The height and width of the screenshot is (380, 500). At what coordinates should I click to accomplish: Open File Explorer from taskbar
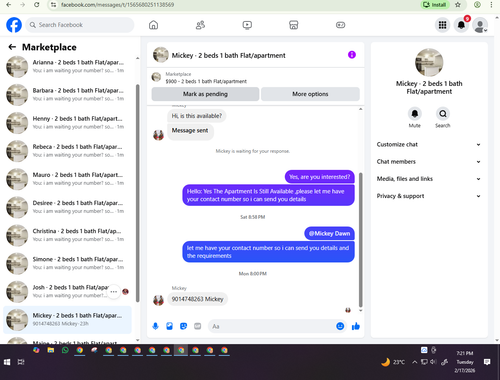click(51, 350)
